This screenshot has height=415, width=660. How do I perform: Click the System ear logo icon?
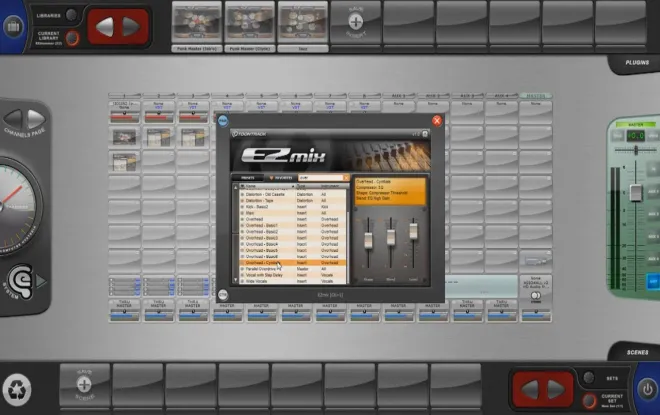[x=20, y=280]
